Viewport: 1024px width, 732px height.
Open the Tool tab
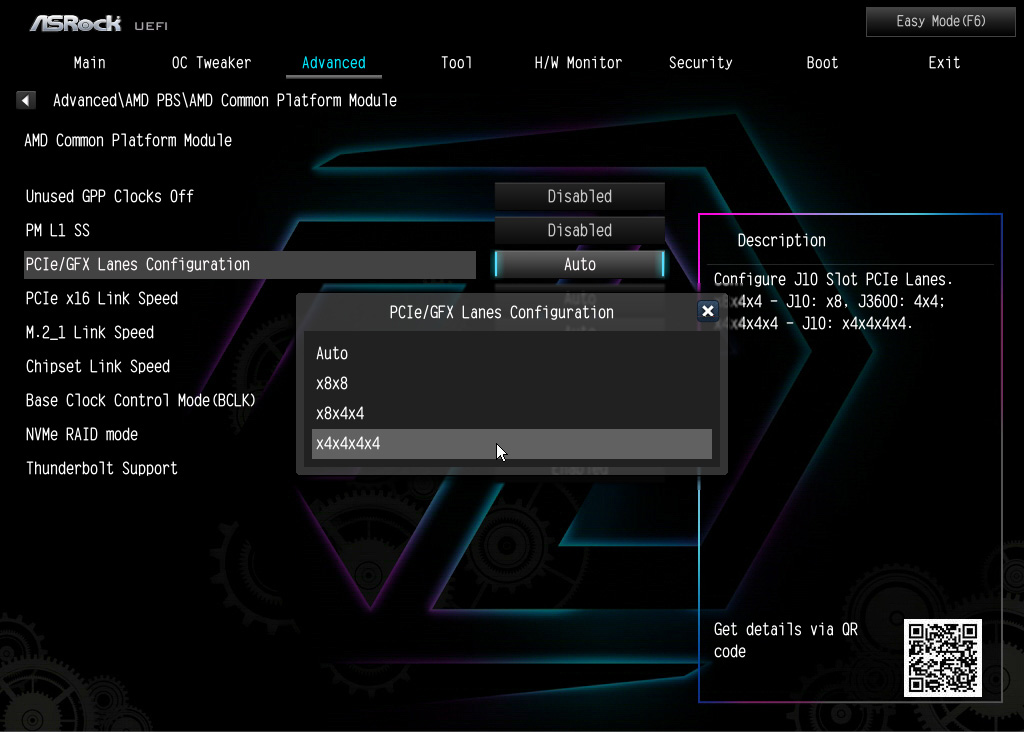click(x=456, y=63)
